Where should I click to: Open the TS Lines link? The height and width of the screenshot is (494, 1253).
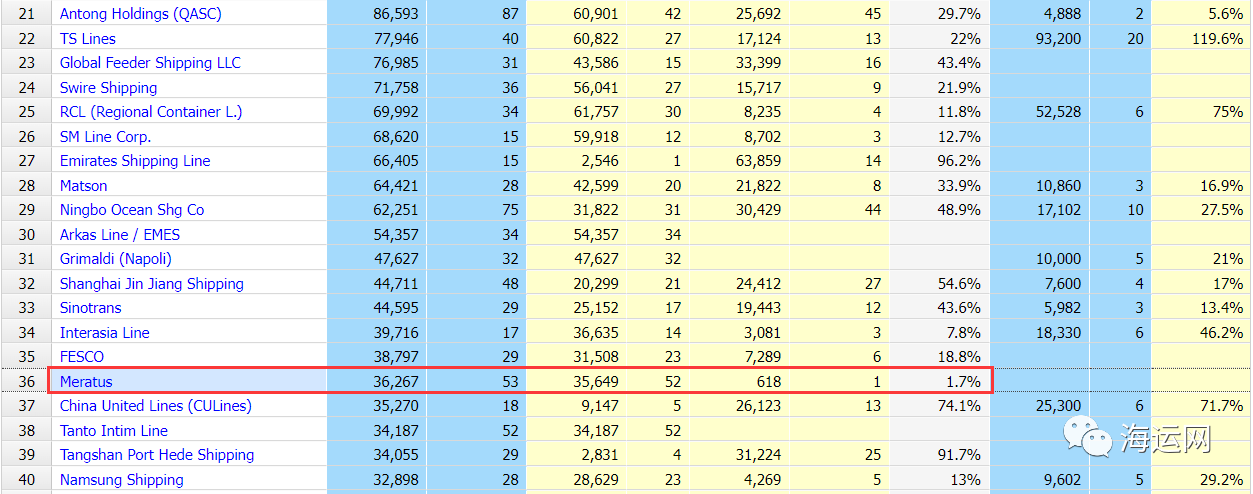click(x=88, y=38)
